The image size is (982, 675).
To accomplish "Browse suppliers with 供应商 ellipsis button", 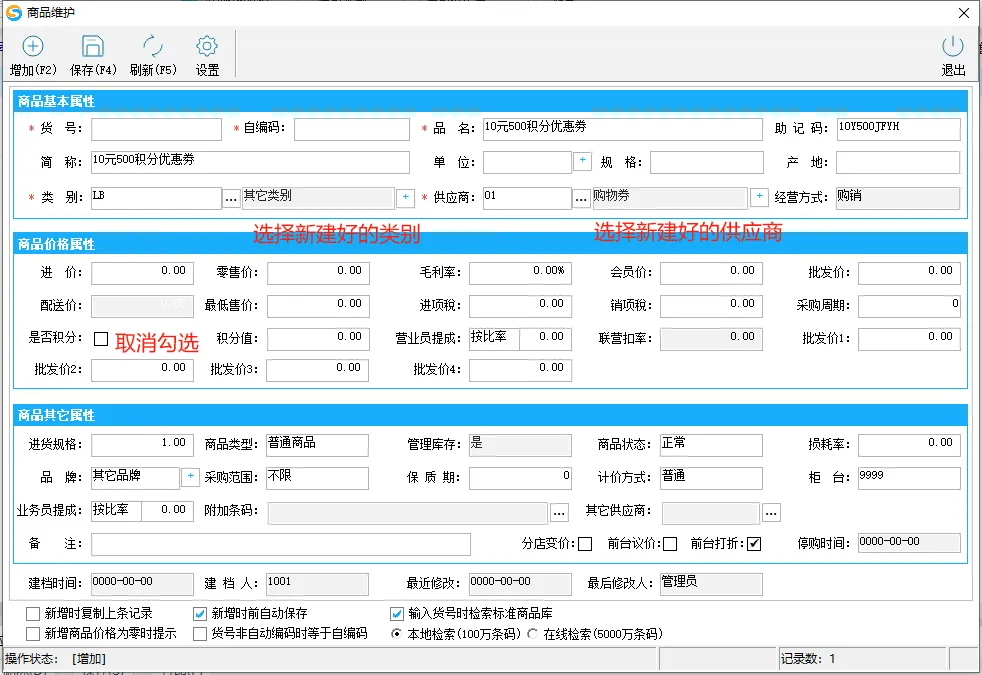I will [581, 198].
